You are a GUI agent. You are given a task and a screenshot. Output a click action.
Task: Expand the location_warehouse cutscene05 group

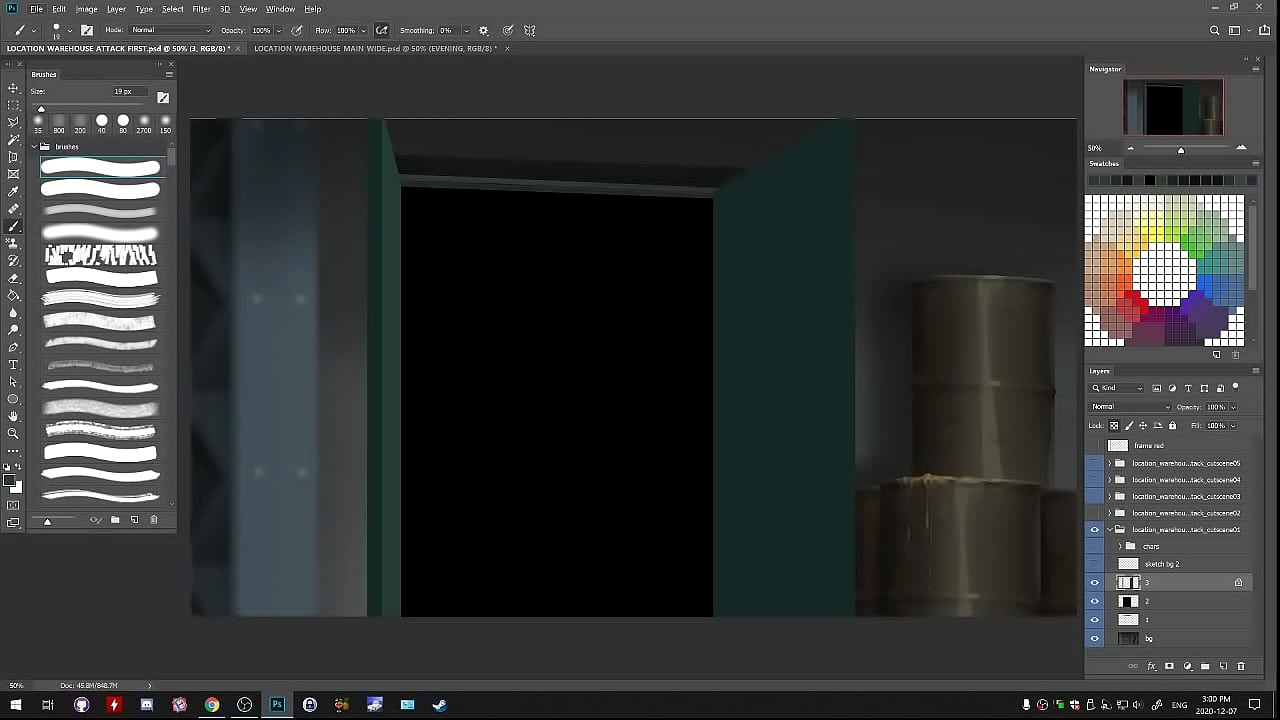(1109, 463)
